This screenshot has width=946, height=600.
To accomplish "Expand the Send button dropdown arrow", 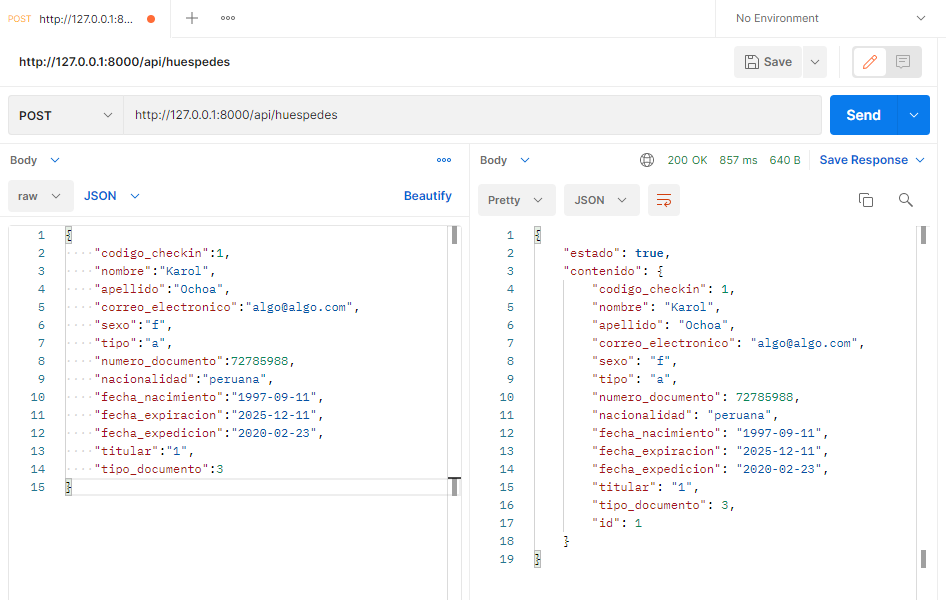I will (x=913, y=115).
